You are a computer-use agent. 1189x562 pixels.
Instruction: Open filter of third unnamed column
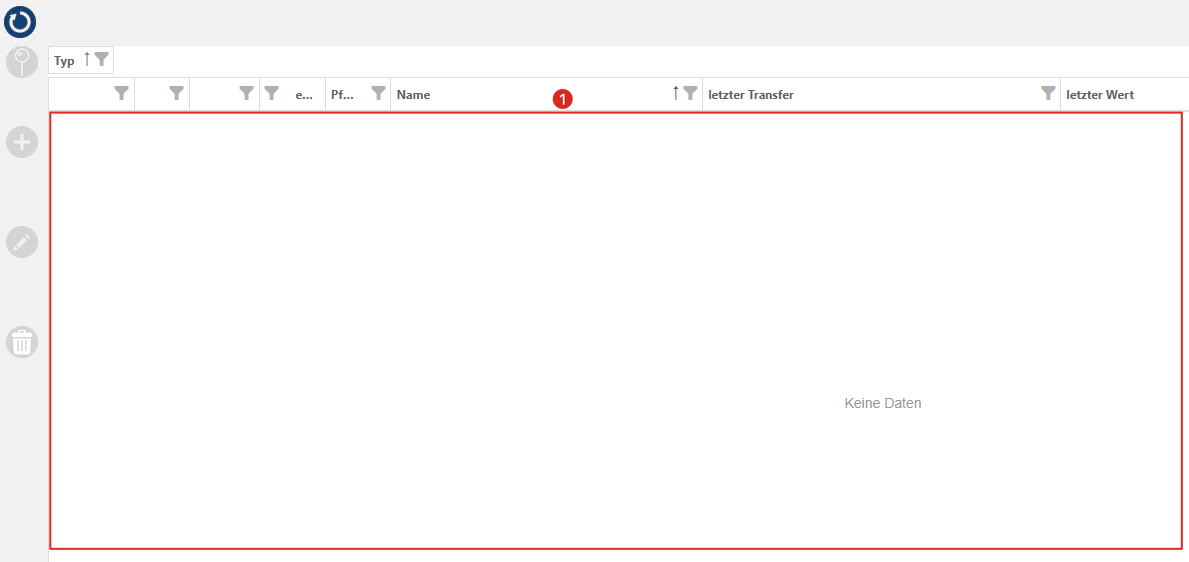click(x=247, y=94)
